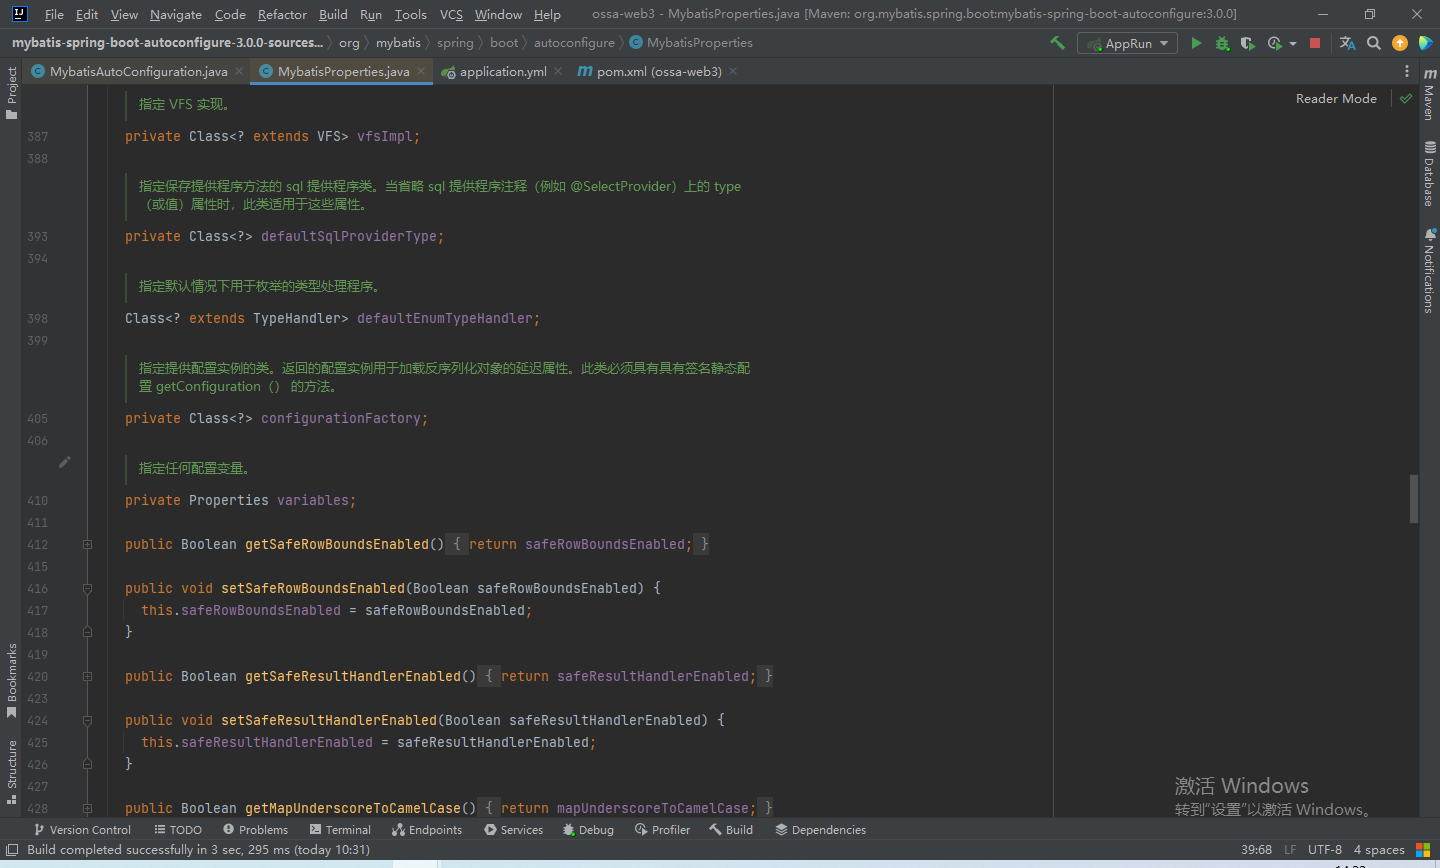Open the Endpoints tool window

click(427, 830)
